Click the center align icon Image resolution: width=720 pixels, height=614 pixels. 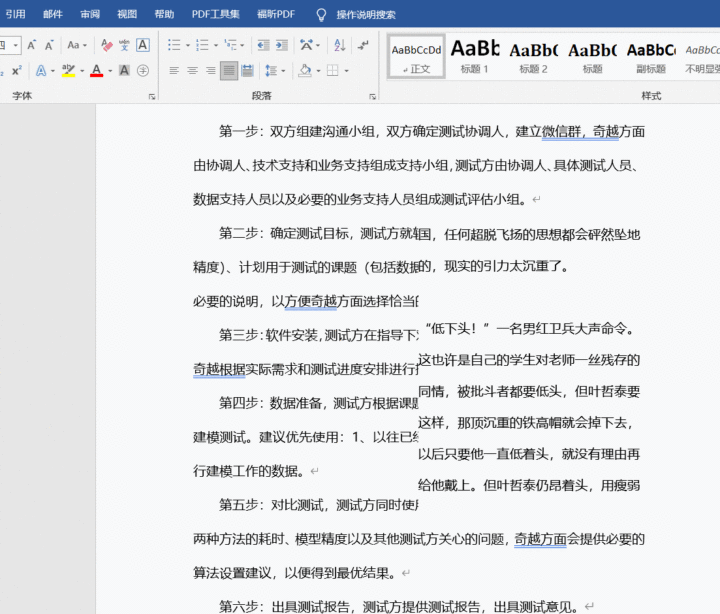(192, 70)
